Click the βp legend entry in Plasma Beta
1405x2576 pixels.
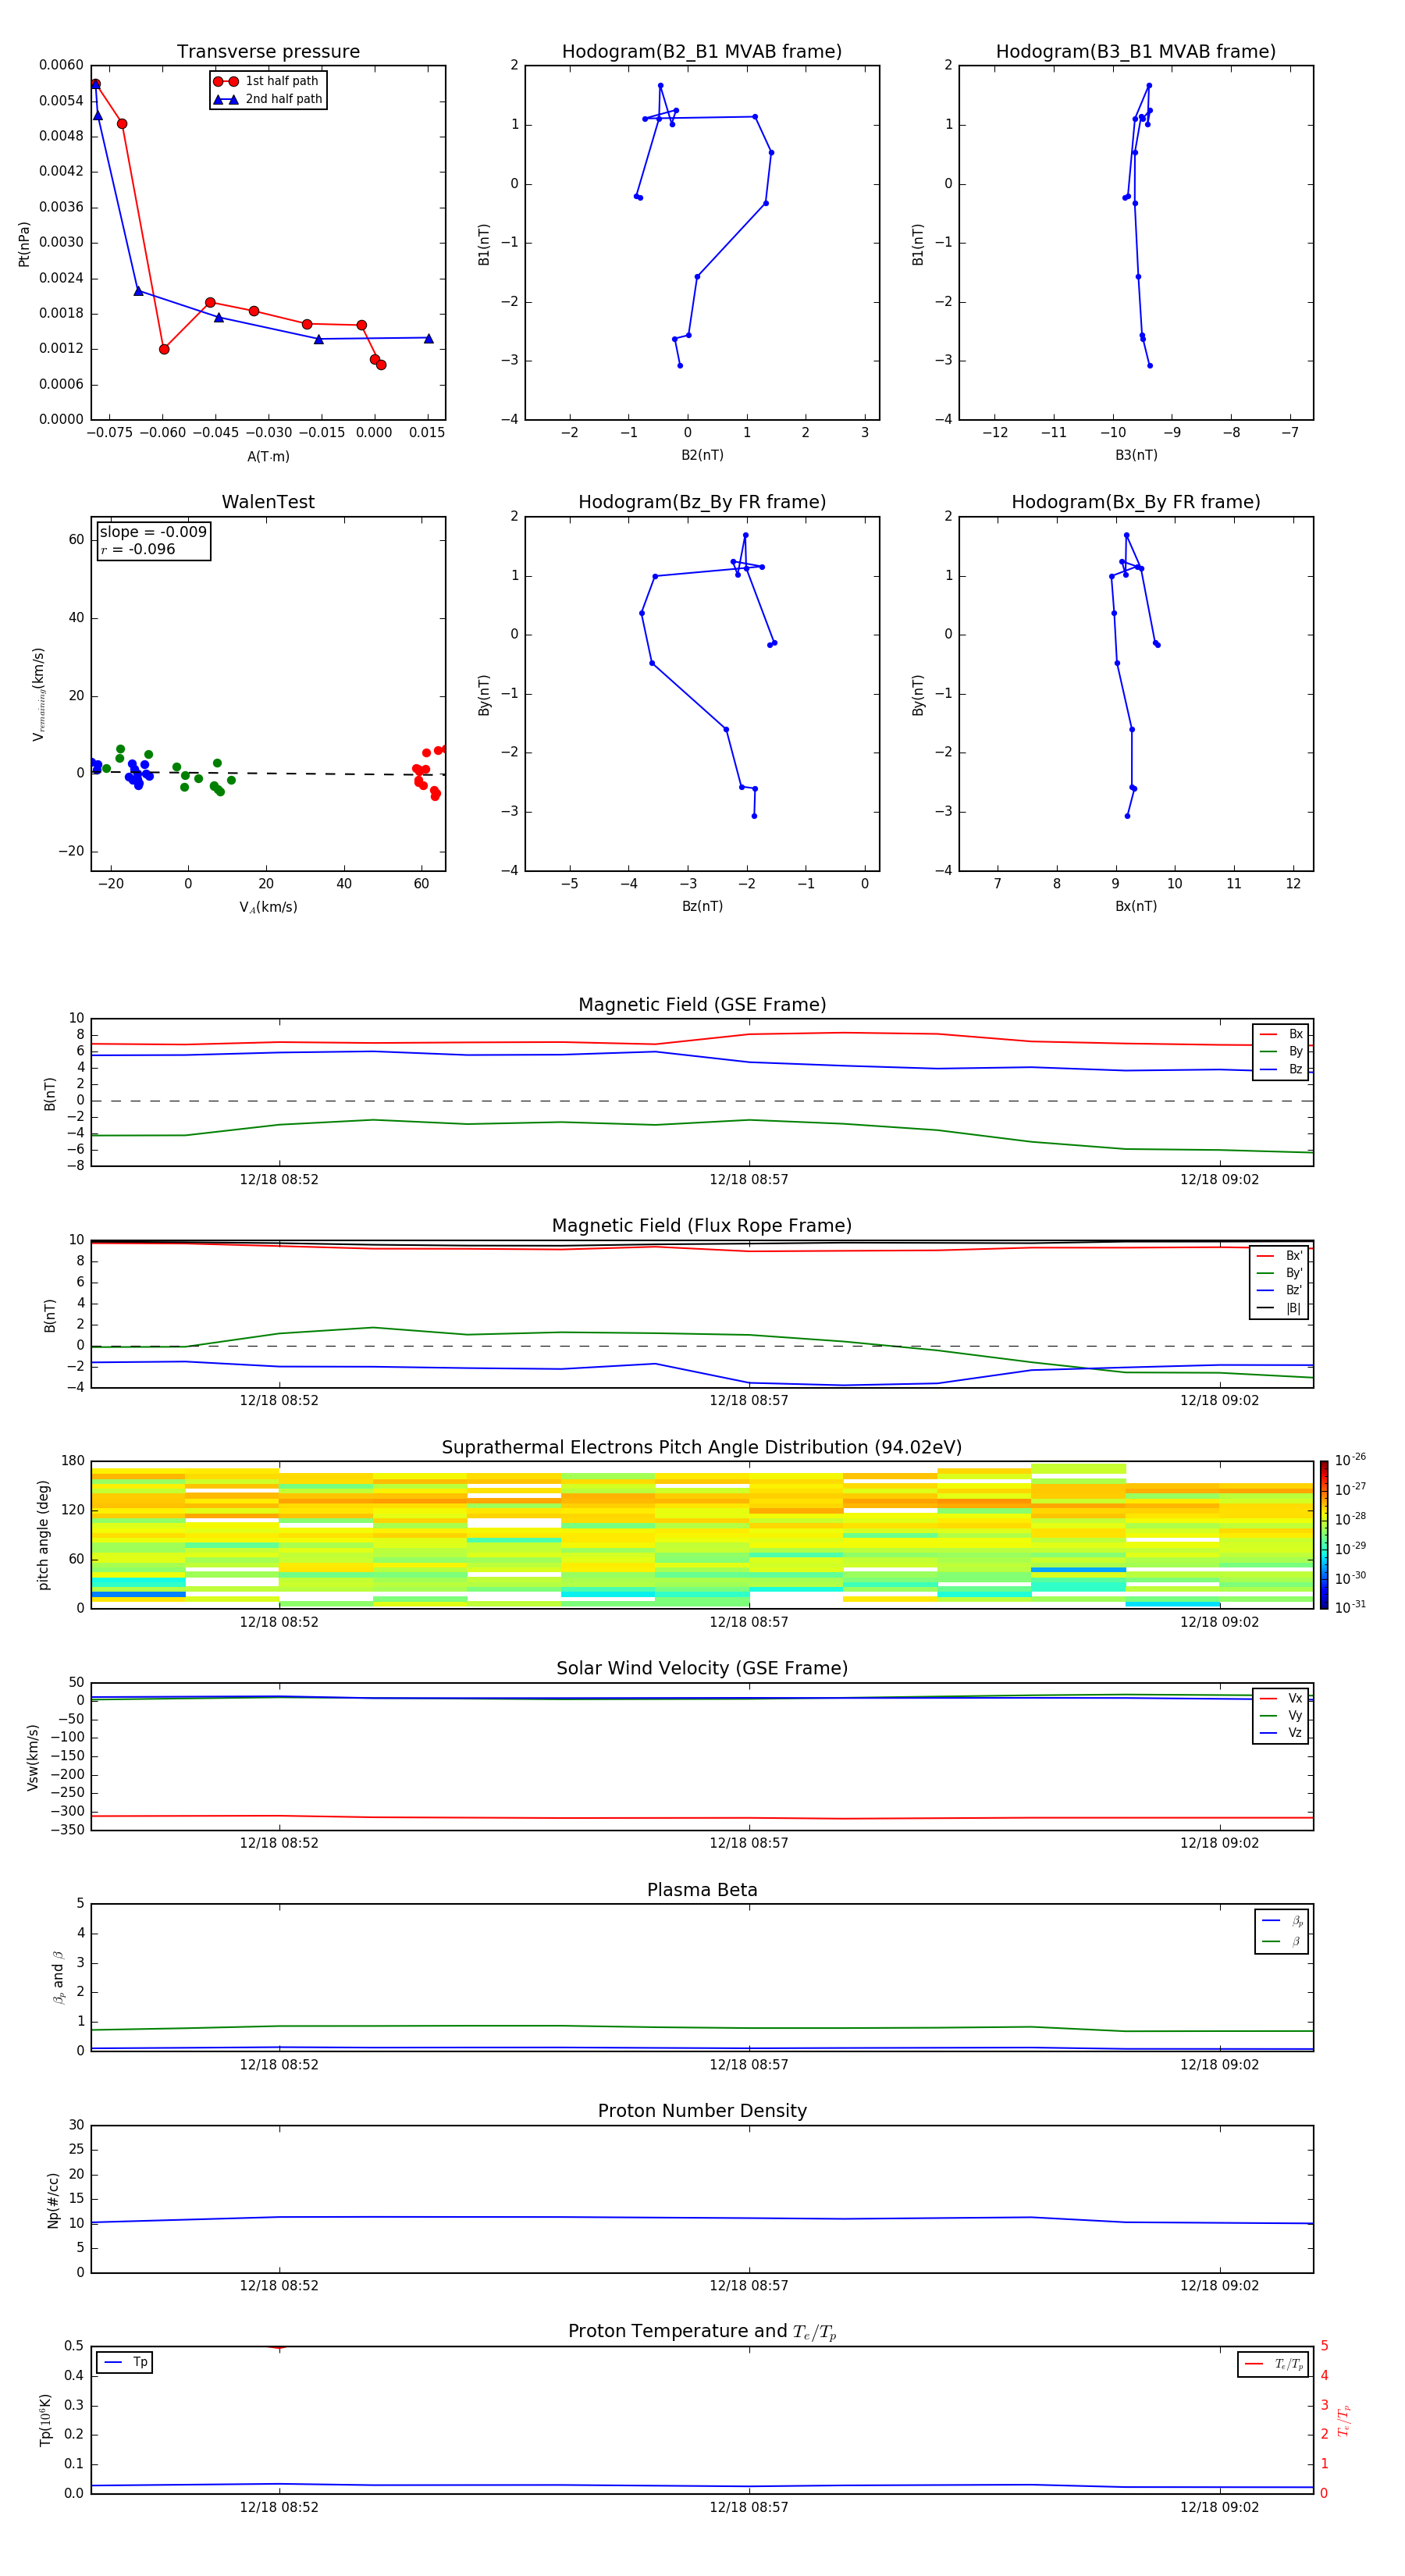[x=1282, y=1921]
